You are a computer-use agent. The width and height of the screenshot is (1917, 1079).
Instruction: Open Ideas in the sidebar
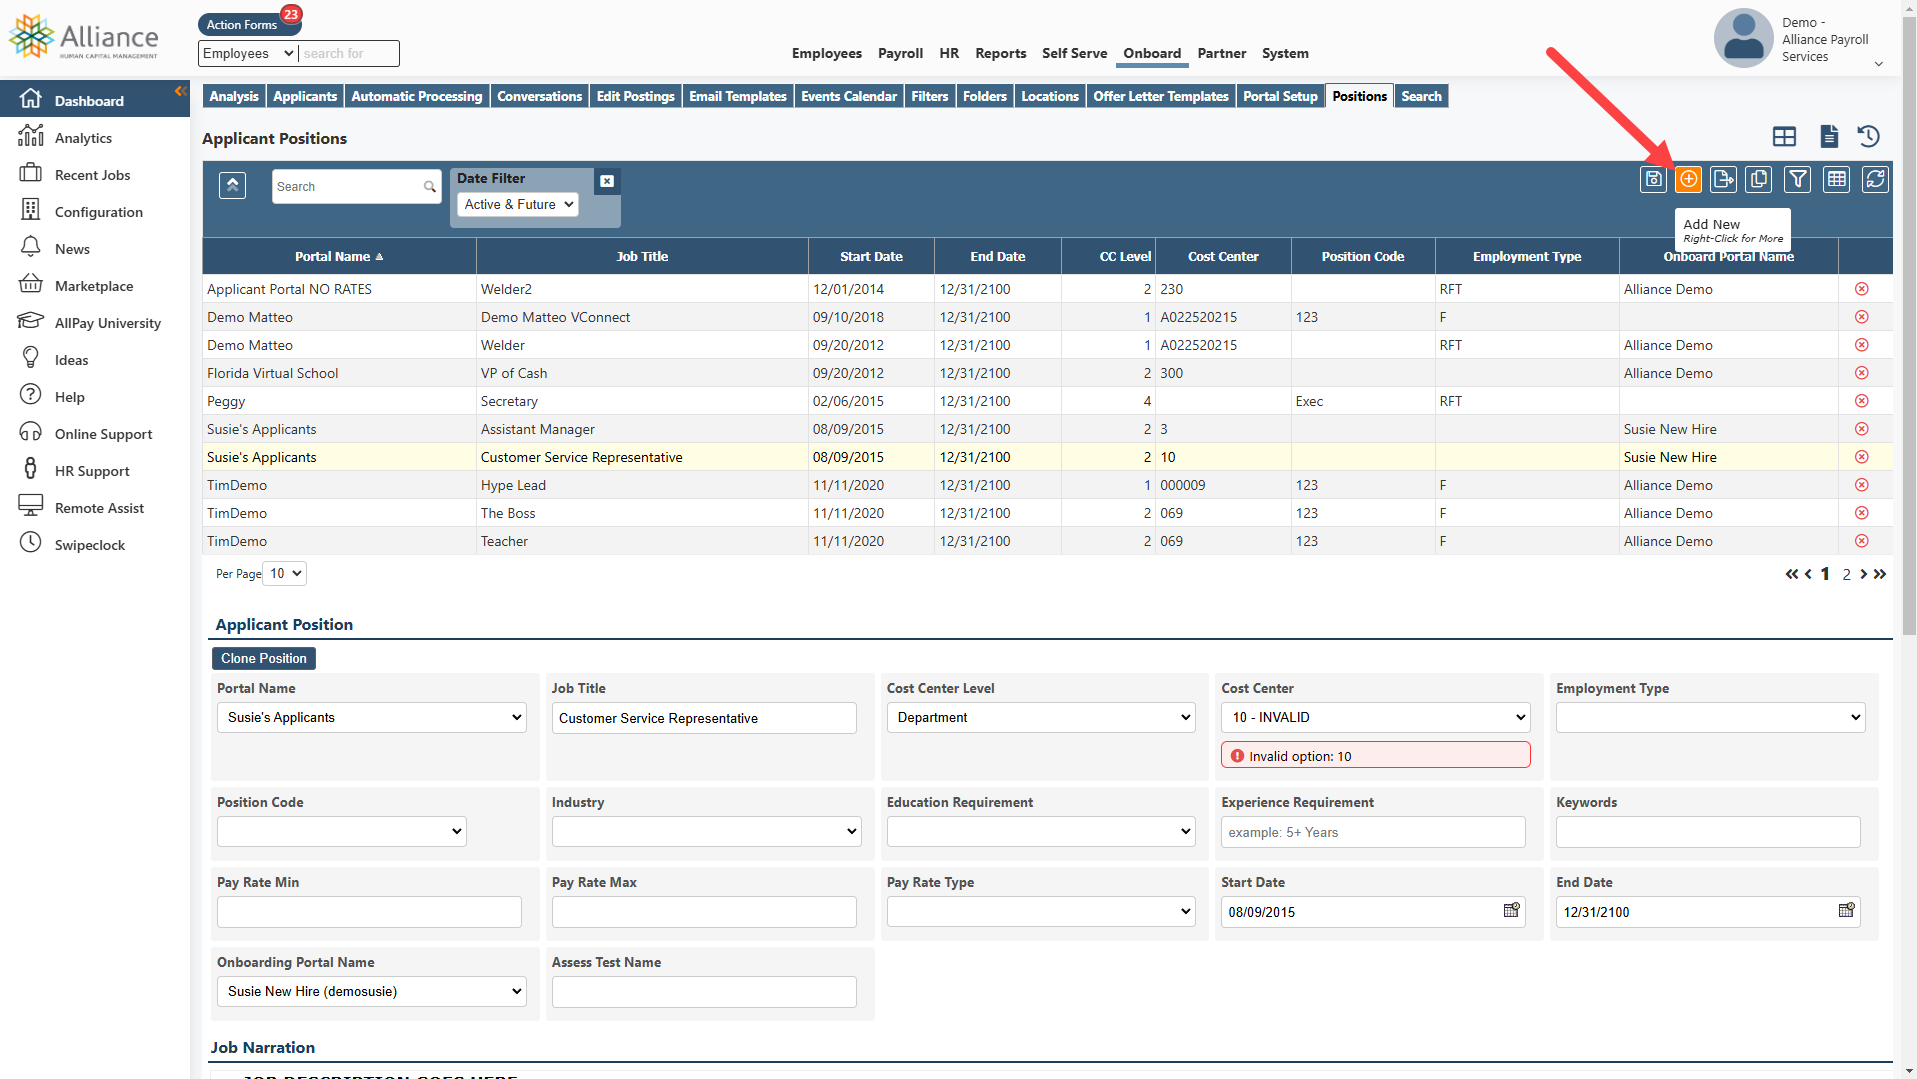(71, 360)
